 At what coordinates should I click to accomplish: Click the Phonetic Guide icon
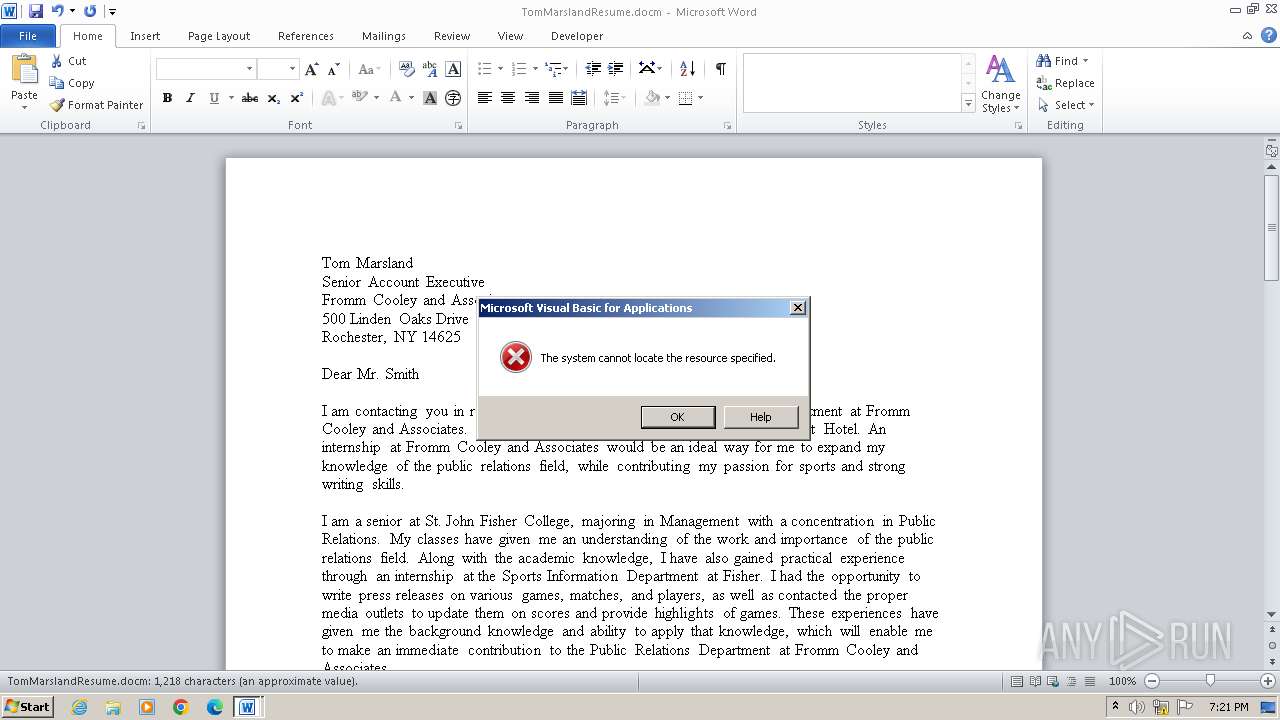click(430, 69)
